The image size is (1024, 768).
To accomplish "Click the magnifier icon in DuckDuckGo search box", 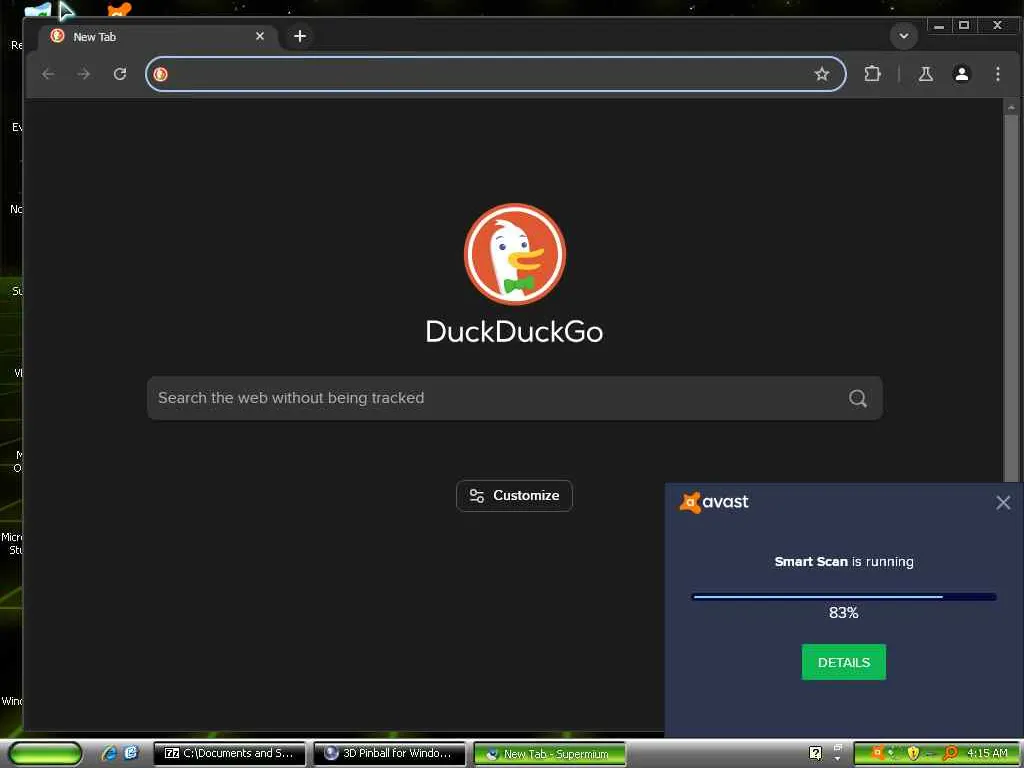I will pos(857,398).
